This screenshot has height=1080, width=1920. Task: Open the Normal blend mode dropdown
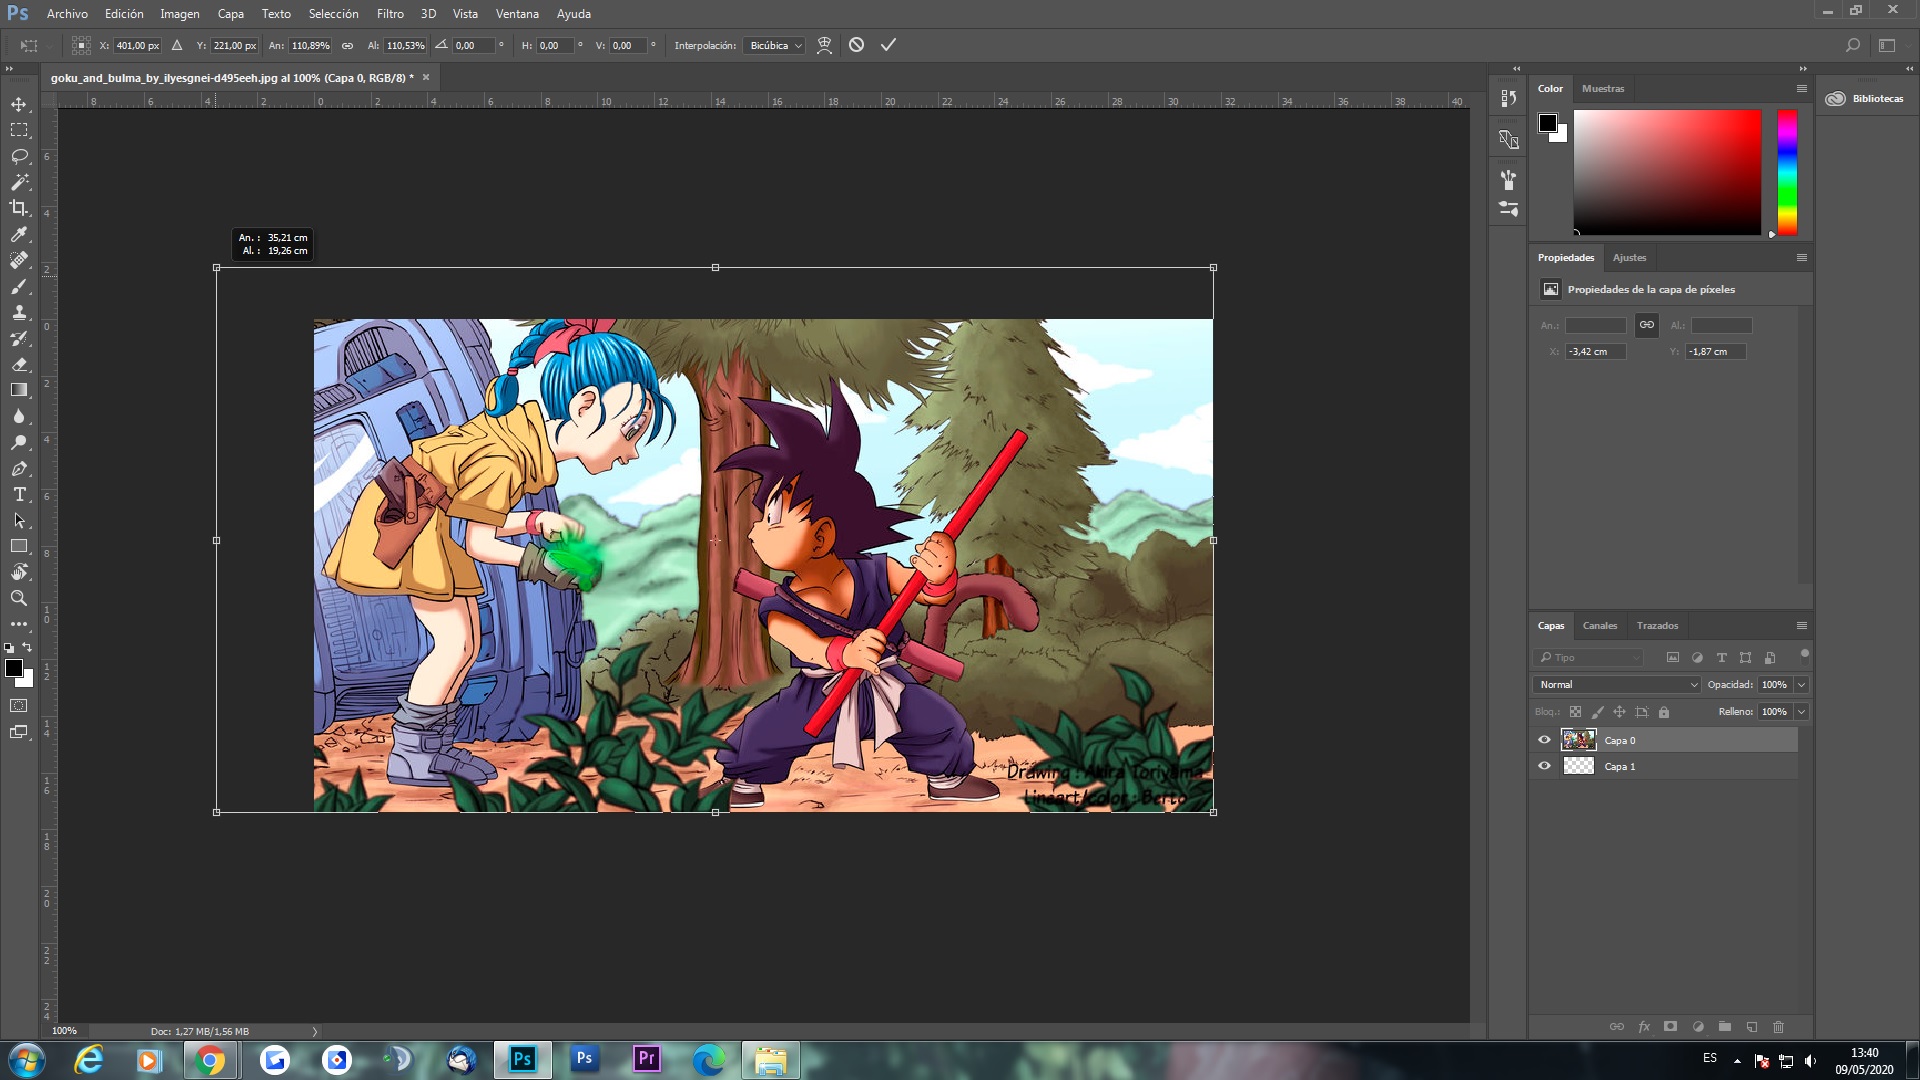pos(1616,685)
